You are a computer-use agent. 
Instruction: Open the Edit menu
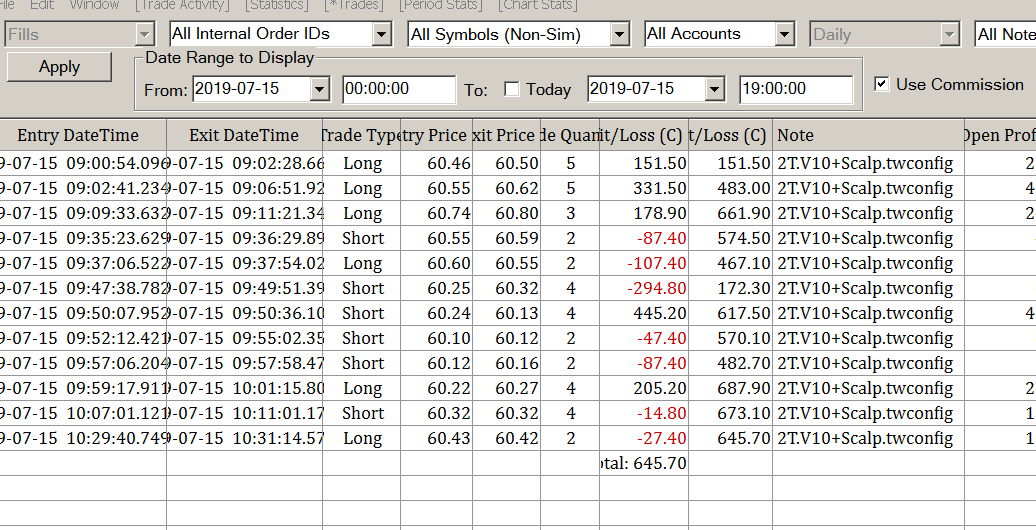pyautogui.click(x=42, y=5)
